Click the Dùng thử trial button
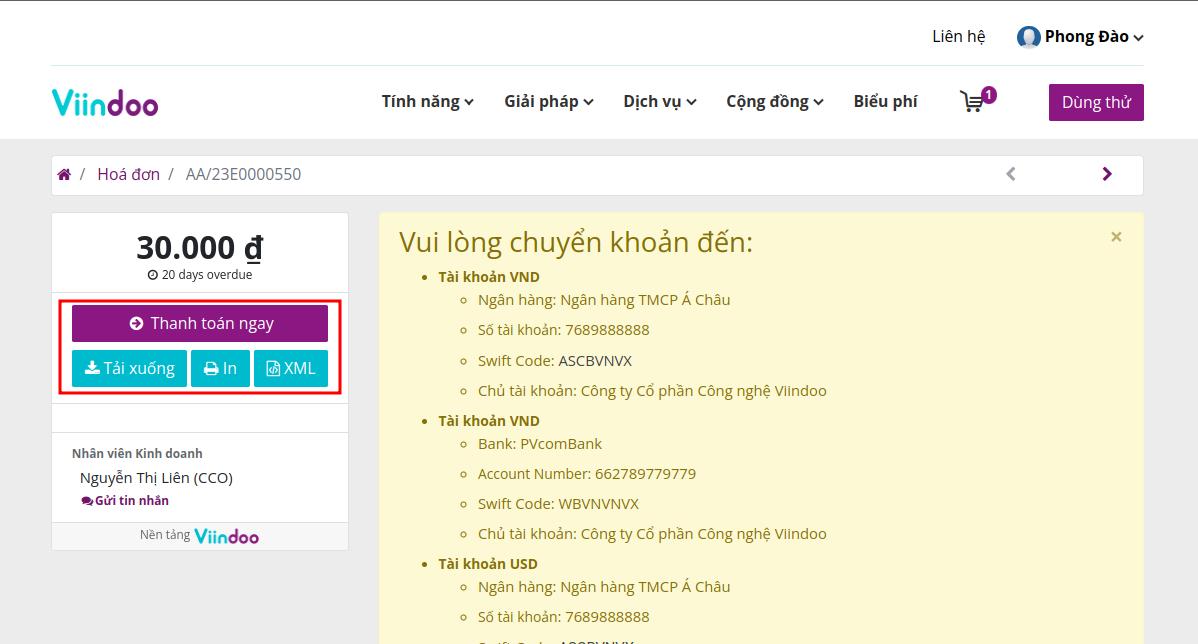This screenshot has width=1198, height=644. [1096, 102]
